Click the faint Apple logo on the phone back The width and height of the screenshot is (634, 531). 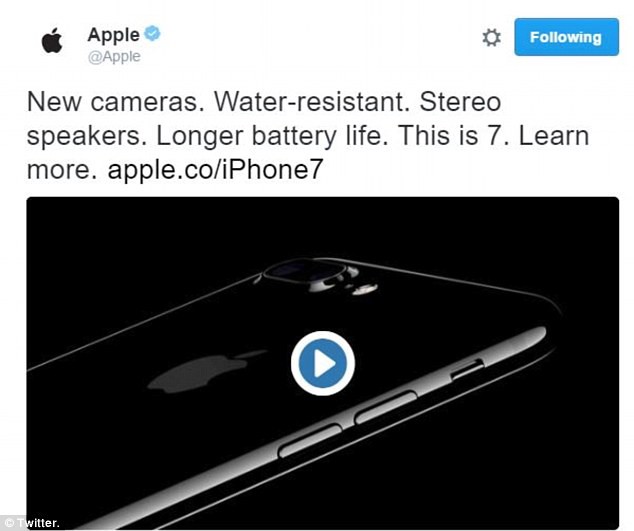pos(205,371)
